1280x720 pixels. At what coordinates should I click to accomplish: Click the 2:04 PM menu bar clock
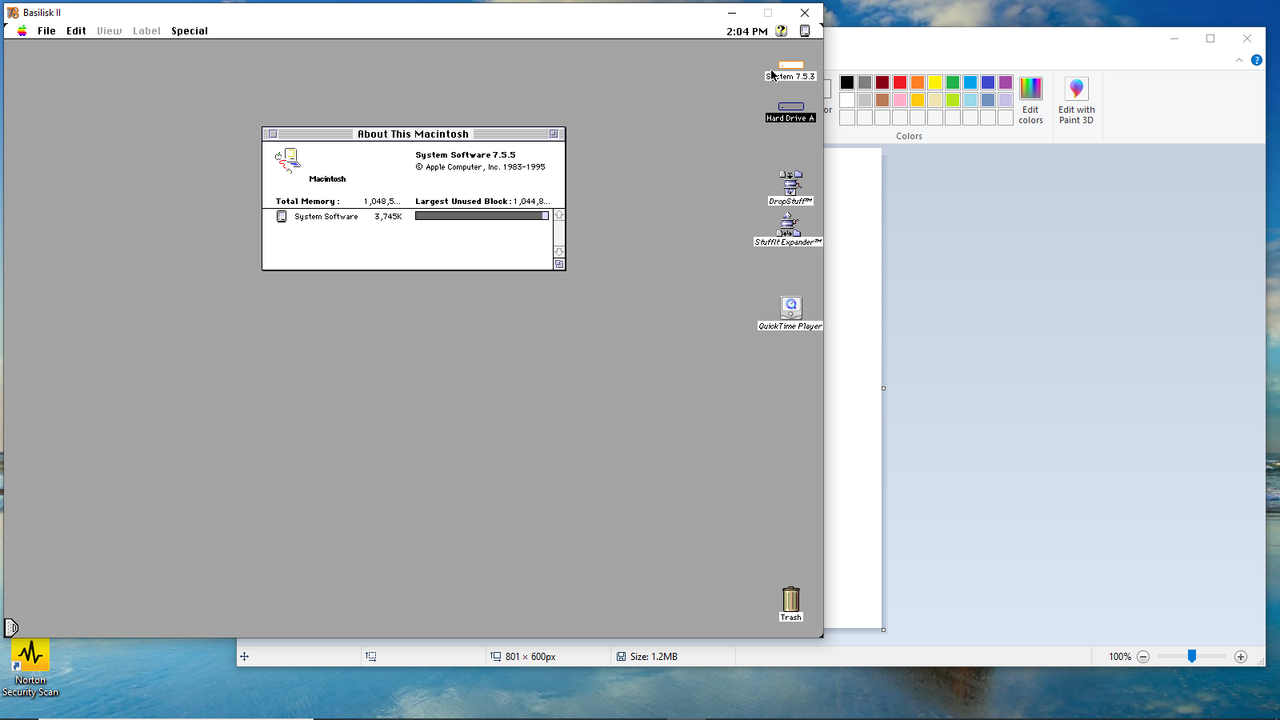(747, 32)
